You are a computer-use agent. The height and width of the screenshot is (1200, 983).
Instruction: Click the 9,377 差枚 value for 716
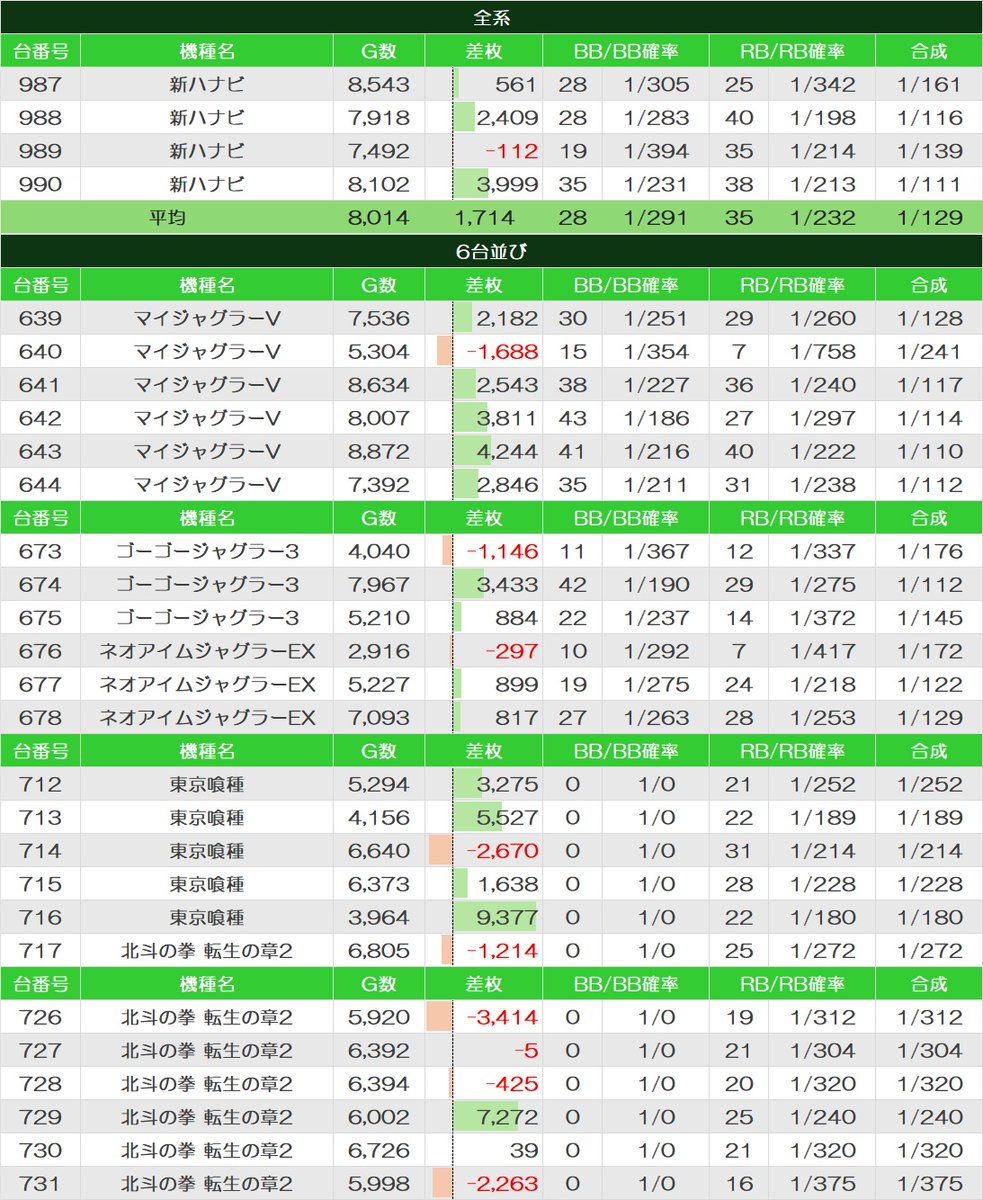point(507,918)
